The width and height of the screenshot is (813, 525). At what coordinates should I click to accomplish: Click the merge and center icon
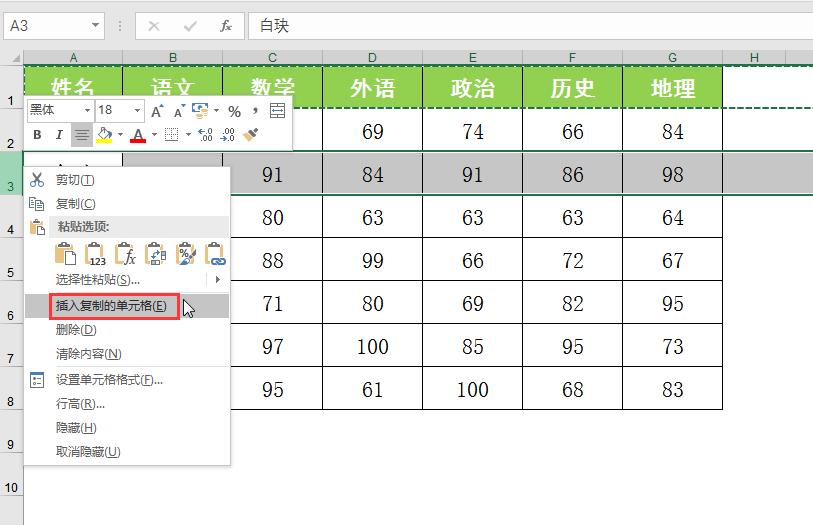pos(277,110)
